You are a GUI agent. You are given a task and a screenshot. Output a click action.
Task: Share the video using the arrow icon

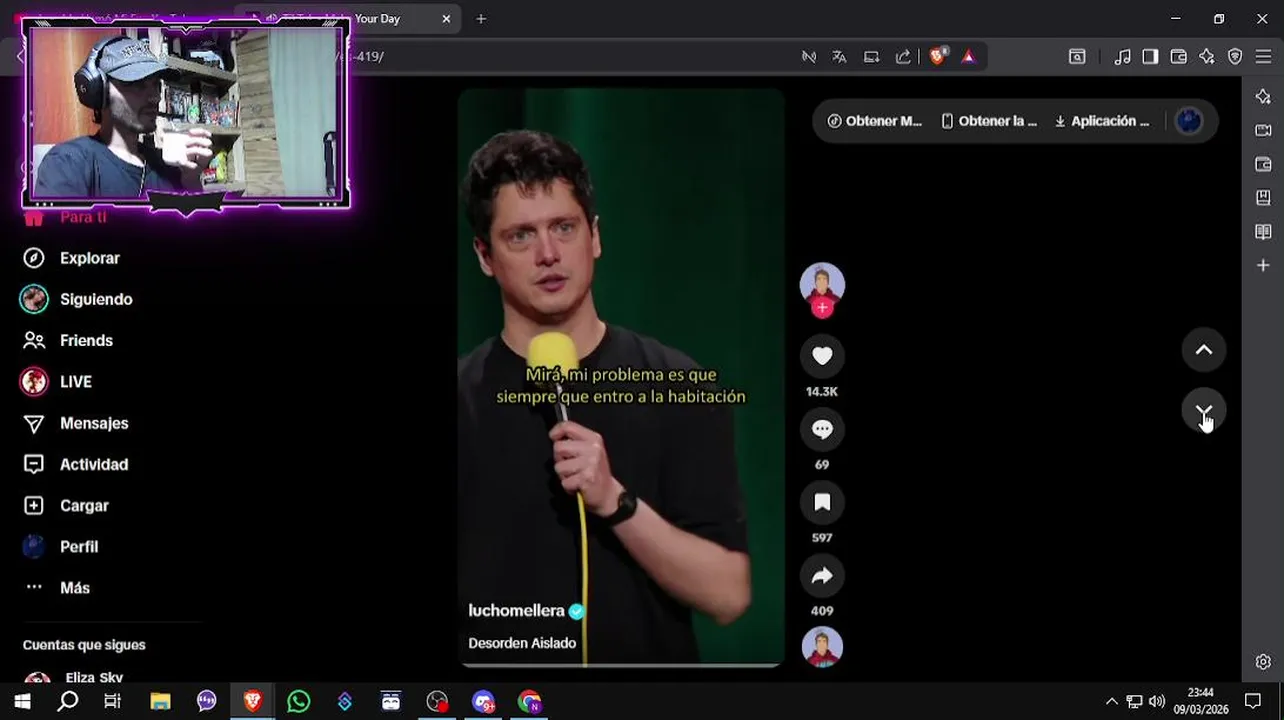point(822,575)
